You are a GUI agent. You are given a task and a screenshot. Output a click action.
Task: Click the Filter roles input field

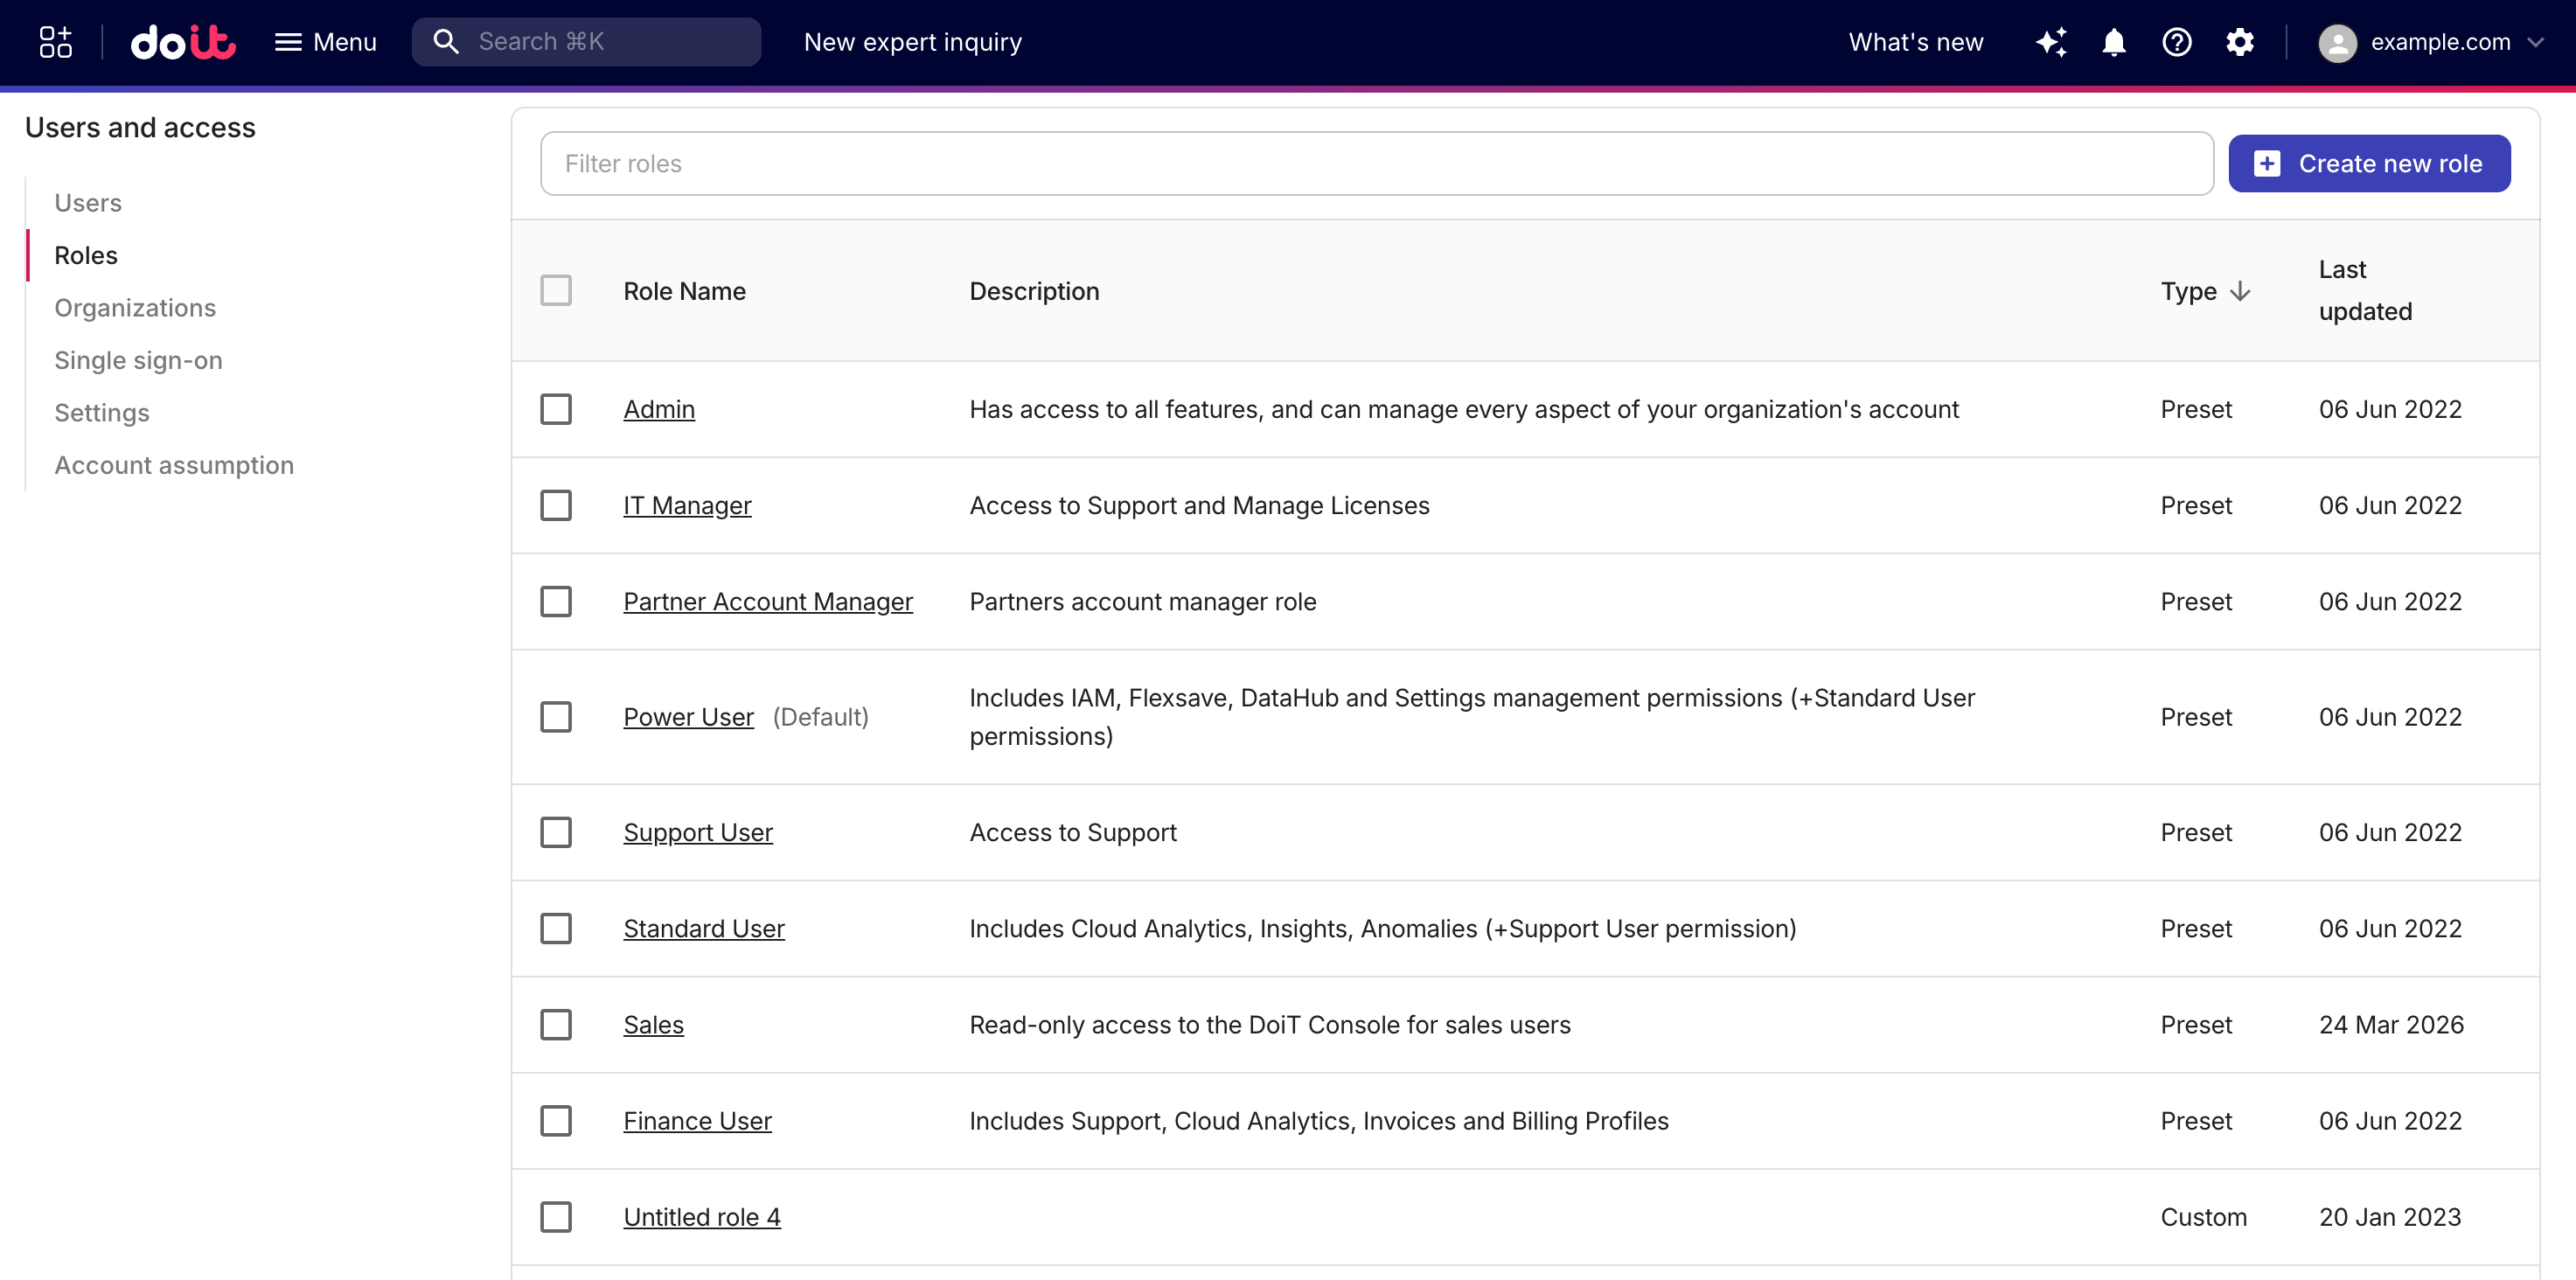pos(1376,164)
